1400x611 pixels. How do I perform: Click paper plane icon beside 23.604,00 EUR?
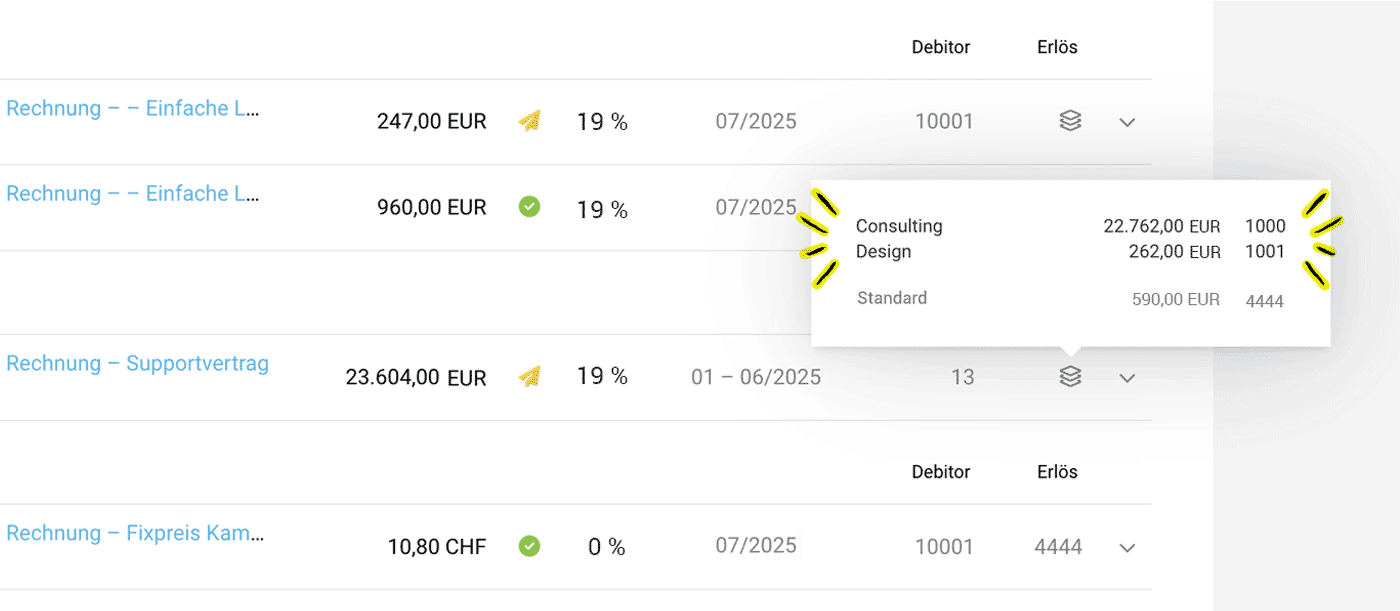tap(529, 377)
